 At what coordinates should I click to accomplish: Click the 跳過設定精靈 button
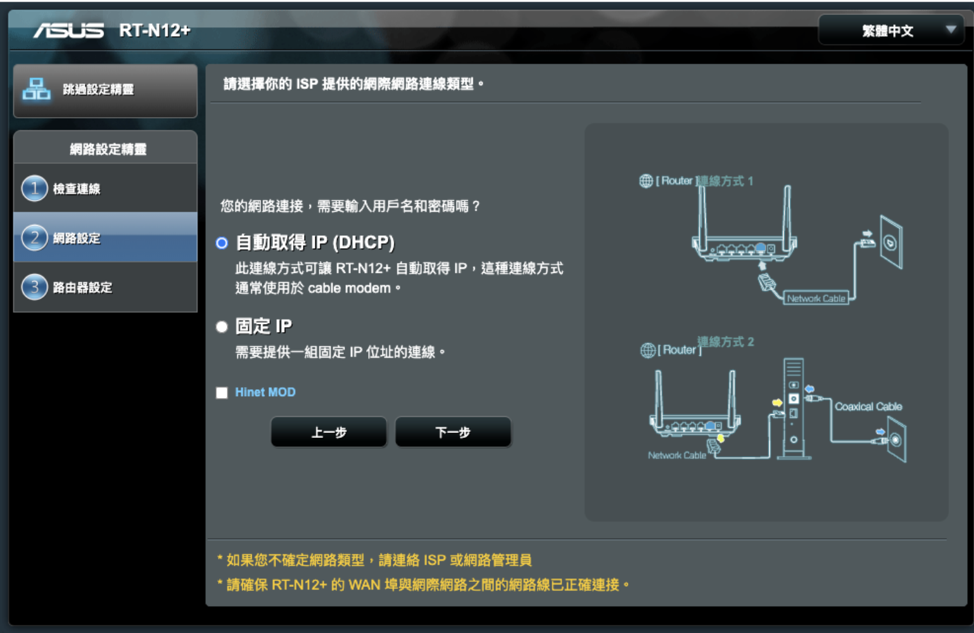[x=106, y=90]
